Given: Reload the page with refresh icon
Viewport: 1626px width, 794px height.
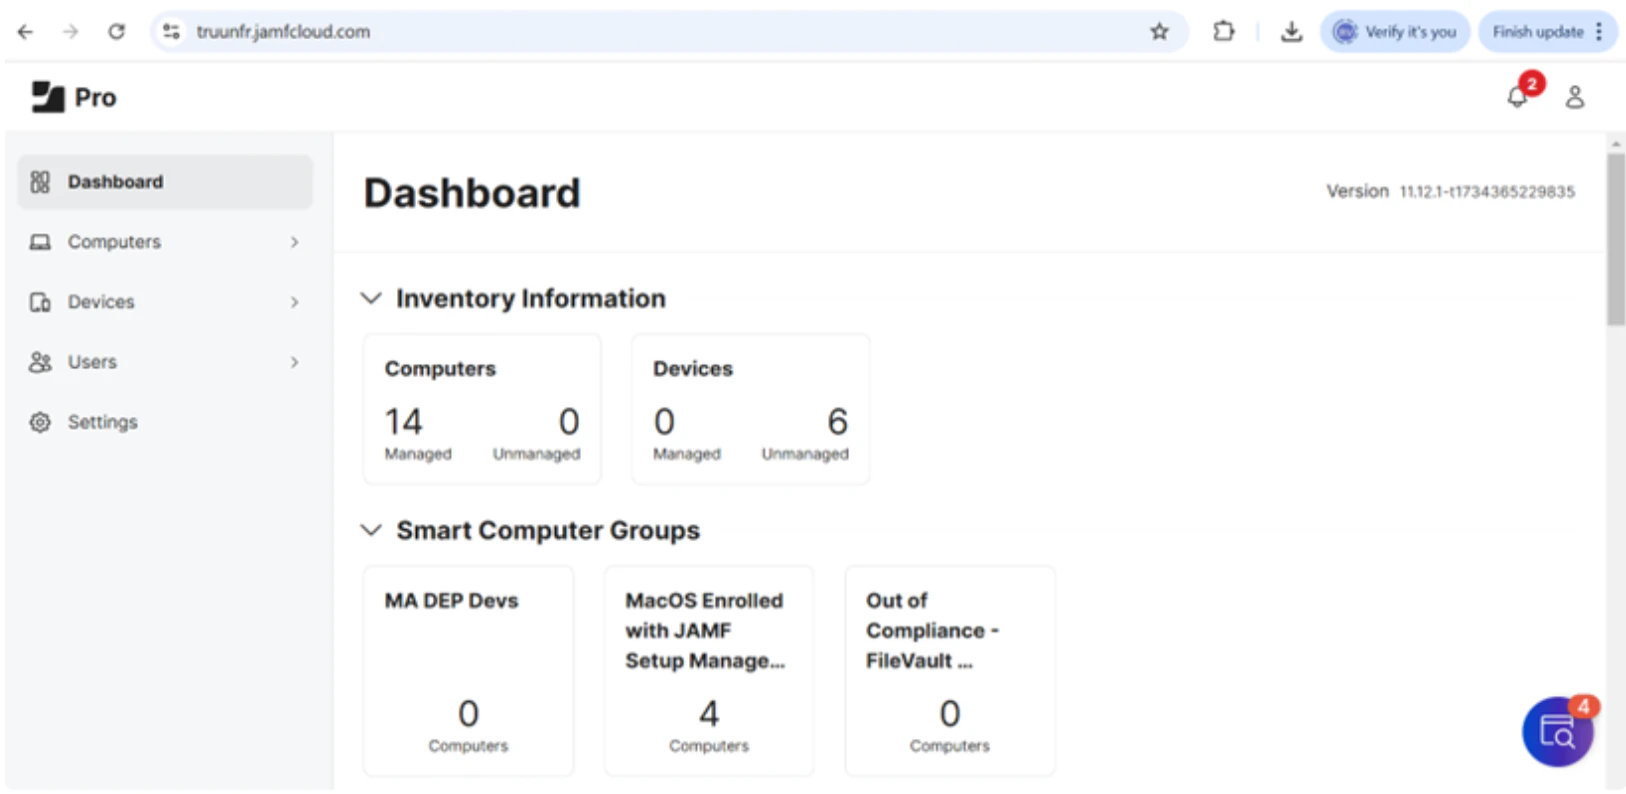Looking at the screenshot, I should coord(116,32).
